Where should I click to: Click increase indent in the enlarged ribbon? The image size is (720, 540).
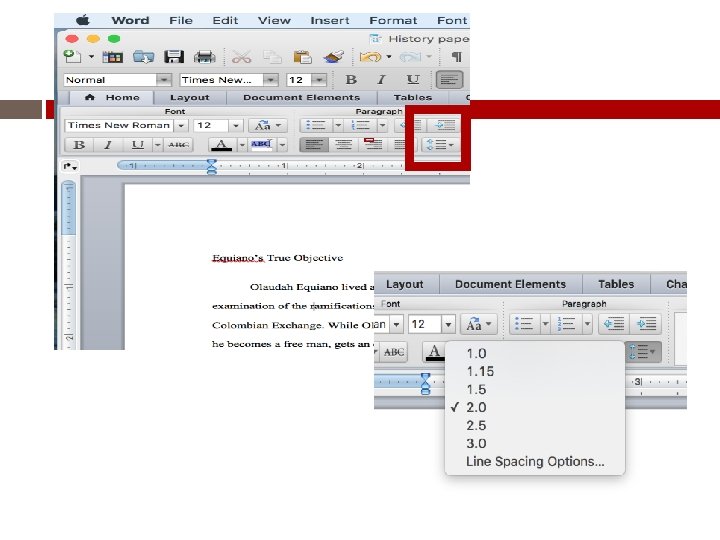(646, 324)
